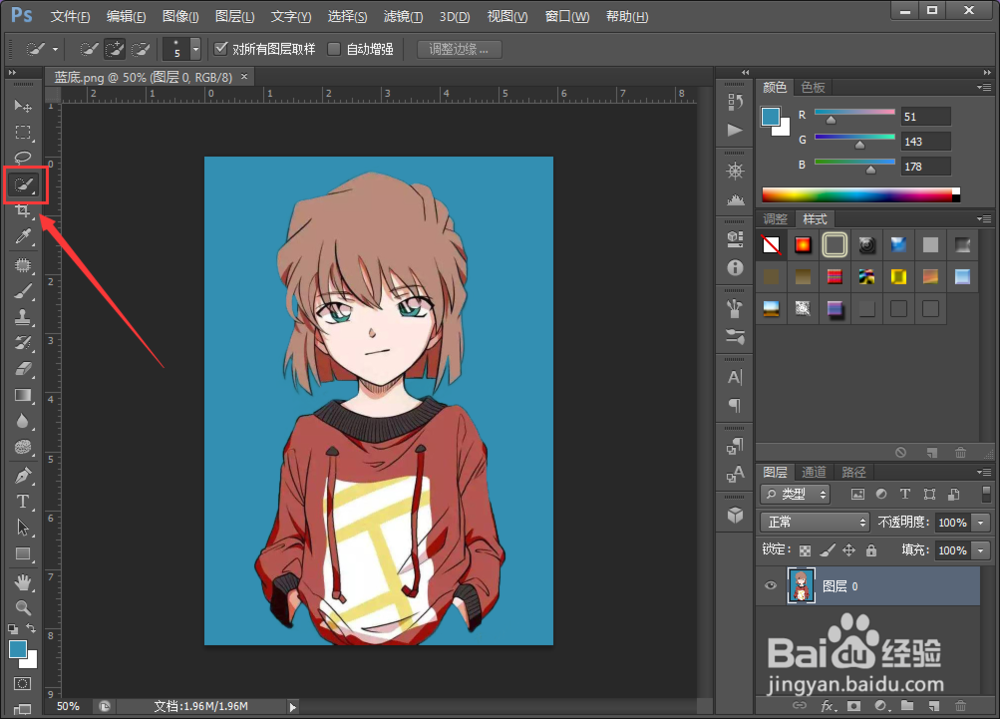Select the Eraser tool

tap(23, 369)
